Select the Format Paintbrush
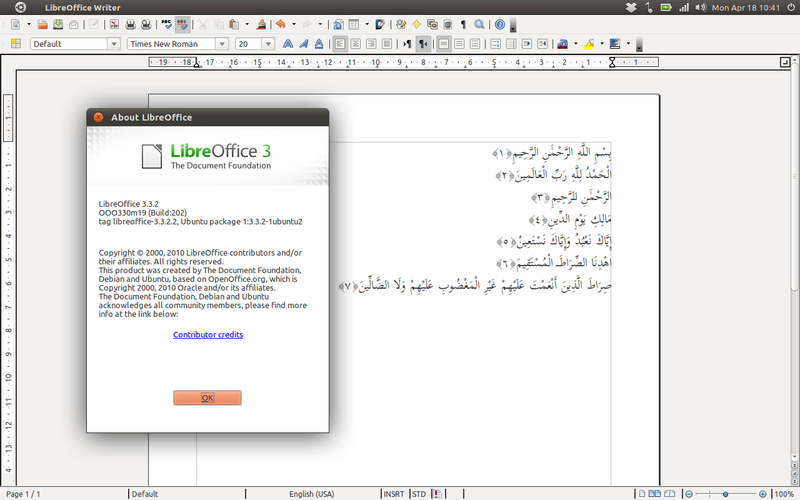 261,24
